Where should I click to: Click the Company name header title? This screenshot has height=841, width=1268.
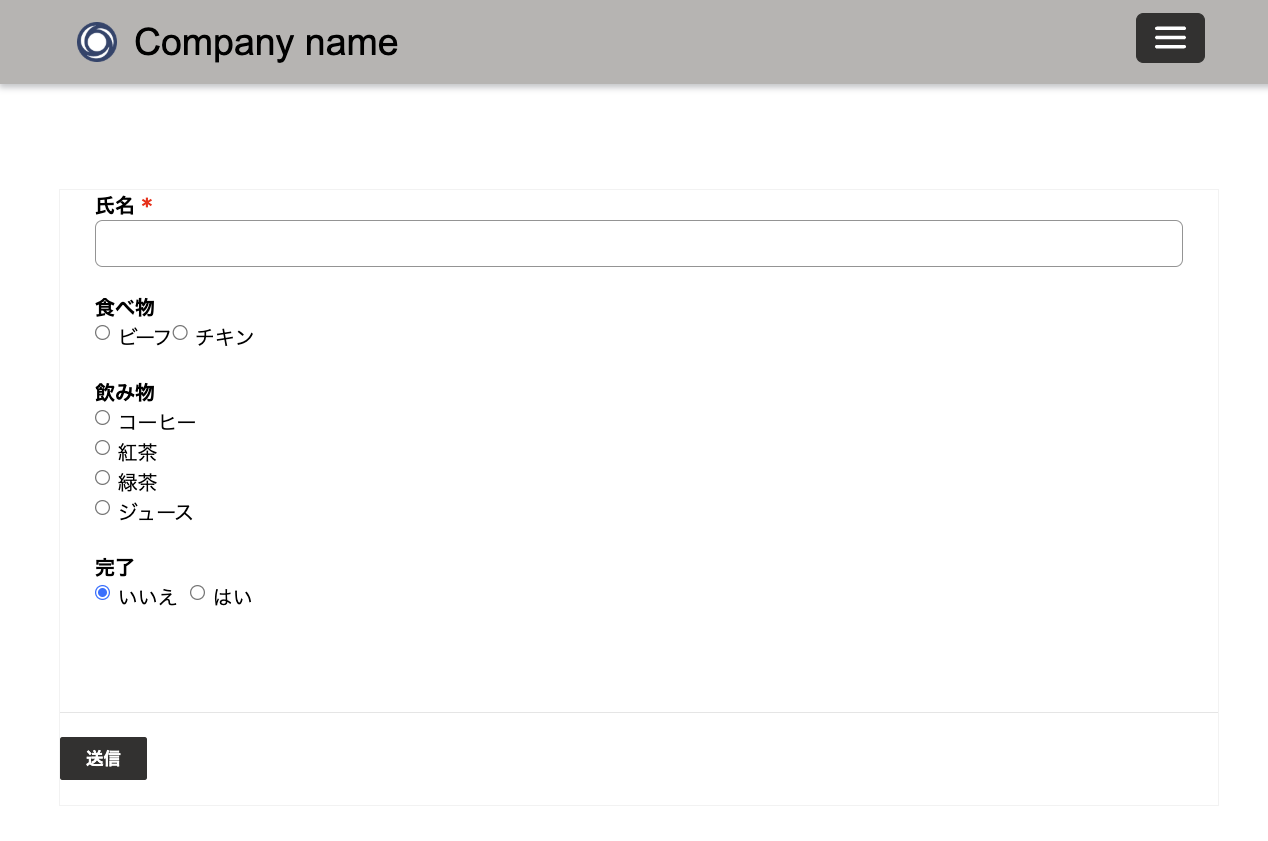coord(266,42)
